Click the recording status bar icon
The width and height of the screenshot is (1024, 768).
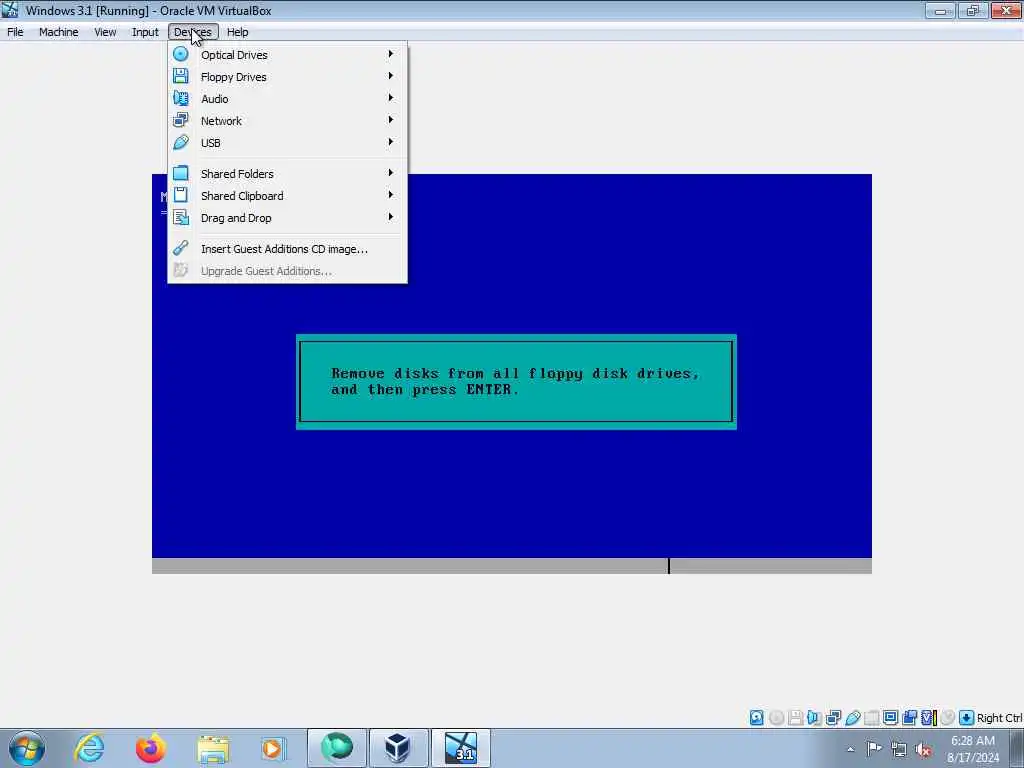click(909, 718)
